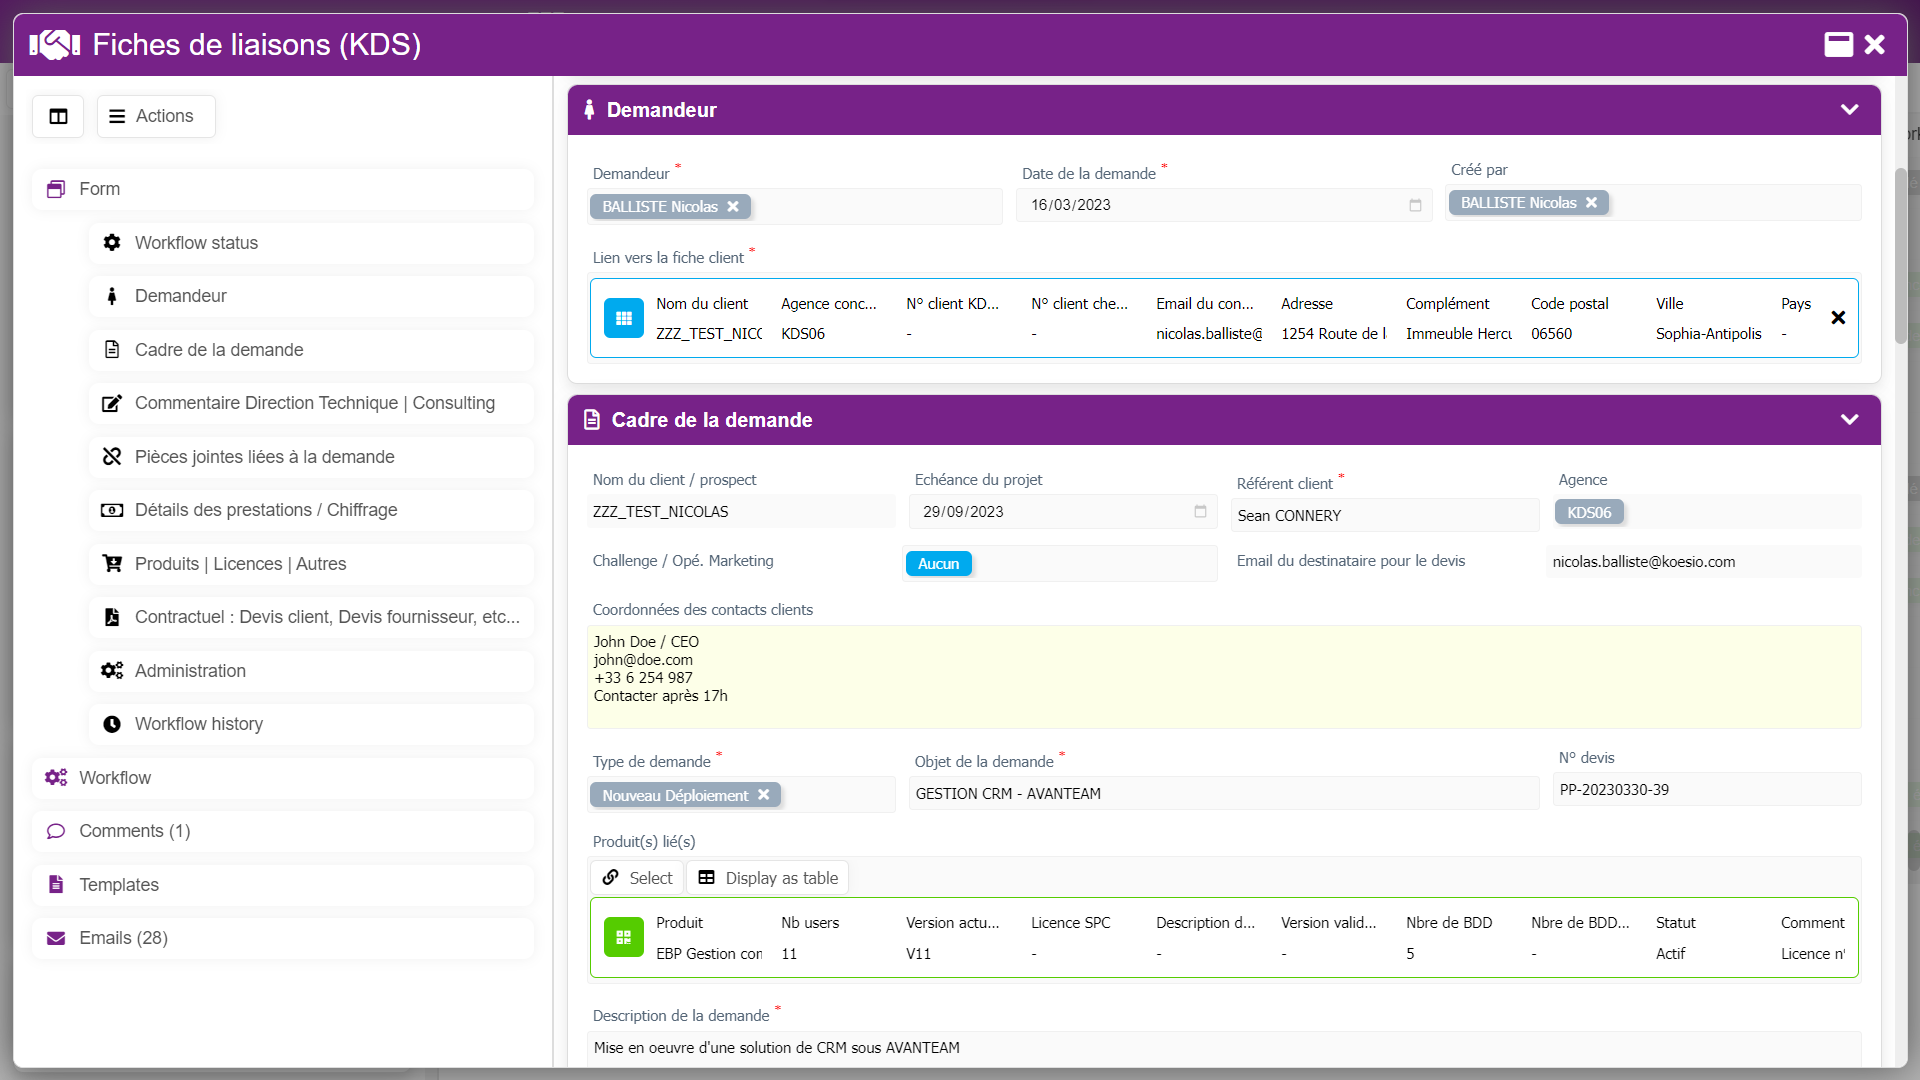Open calendar for Echéance du projet
Viewport: 1920px width, 1080px height.
pos(1200,512)
